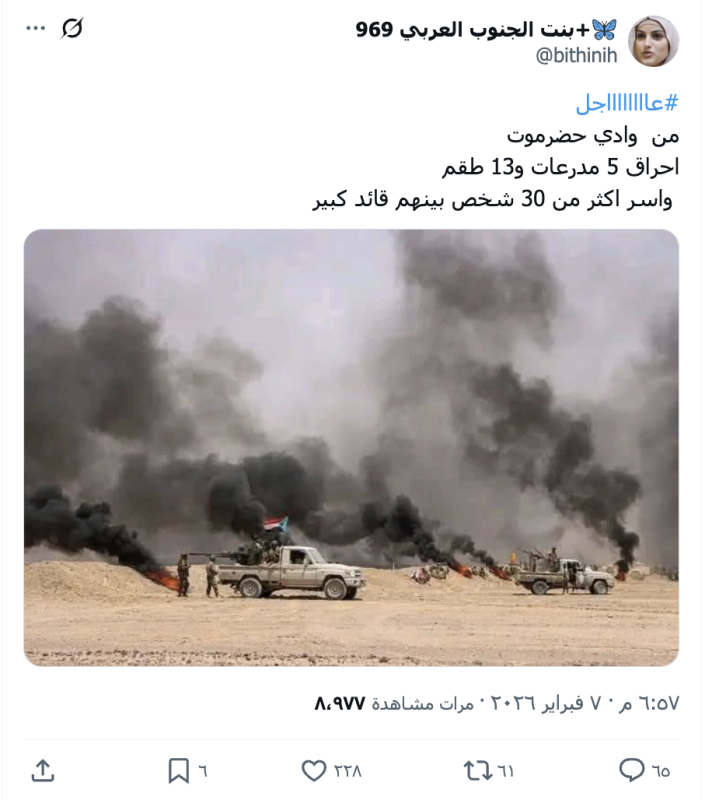
Task: Click the post date ٧ فبراير ٢٠٢٦
Action: pyautogui.click(x=545, y=704)
